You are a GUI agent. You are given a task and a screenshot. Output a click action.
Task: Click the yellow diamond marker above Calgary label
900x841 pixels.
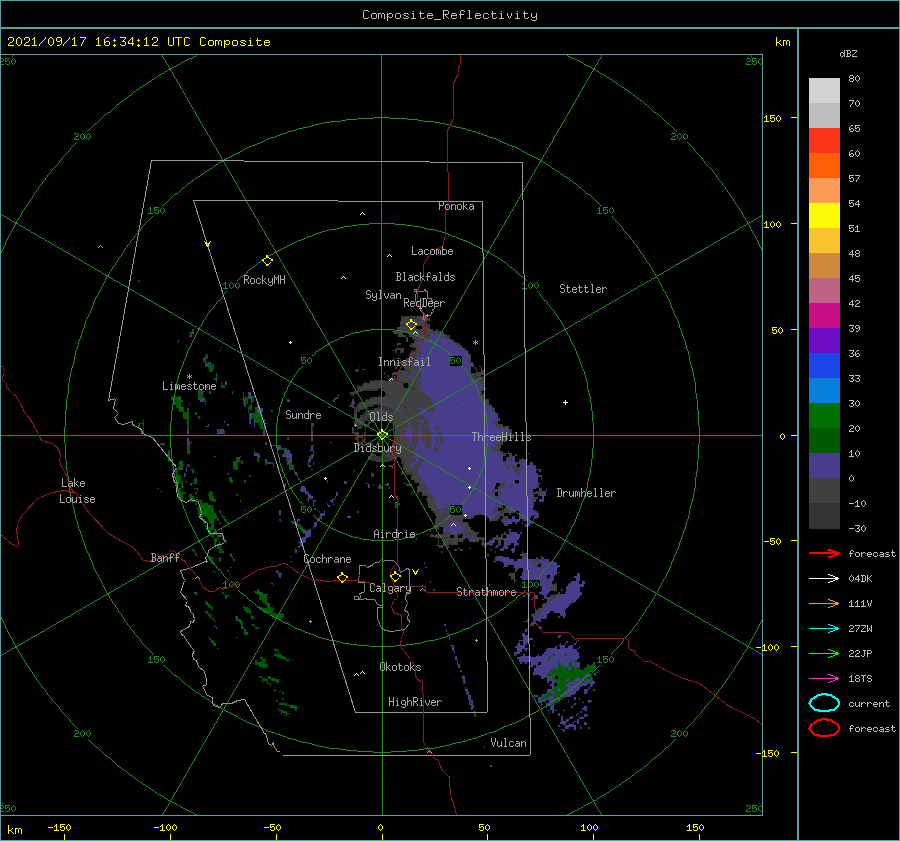(395, 576)
